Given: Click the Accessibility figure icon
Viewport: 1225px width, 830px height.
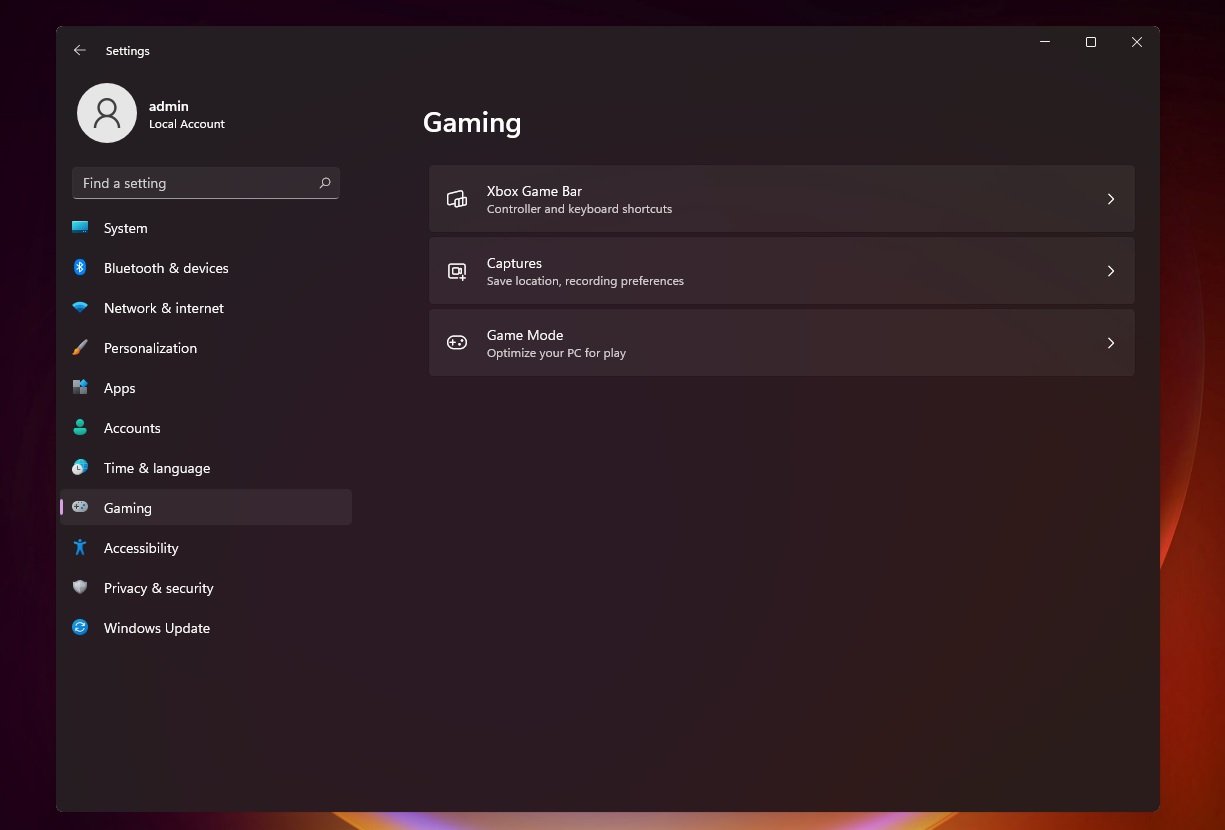Looking at the screenshot, I should tap(80, 548).
